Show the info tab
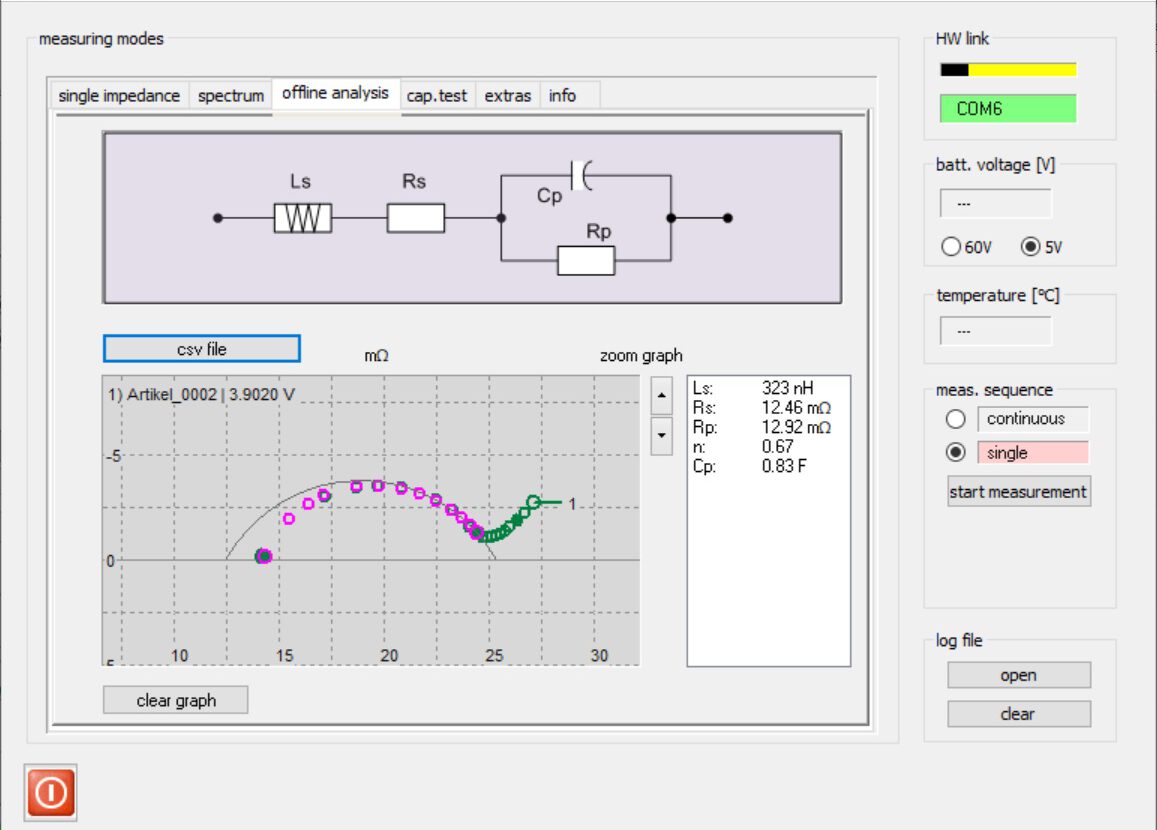1157x830 pixels. click(x=562, y=96)
